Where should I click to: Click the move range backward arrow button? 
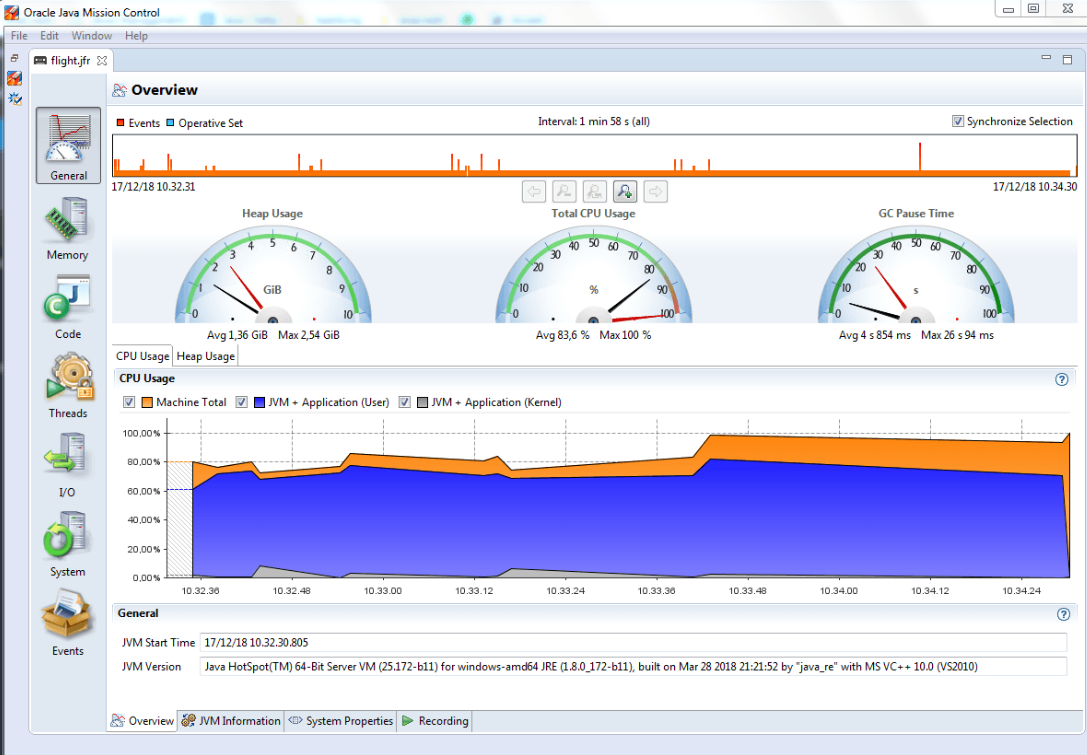(534, 191)
